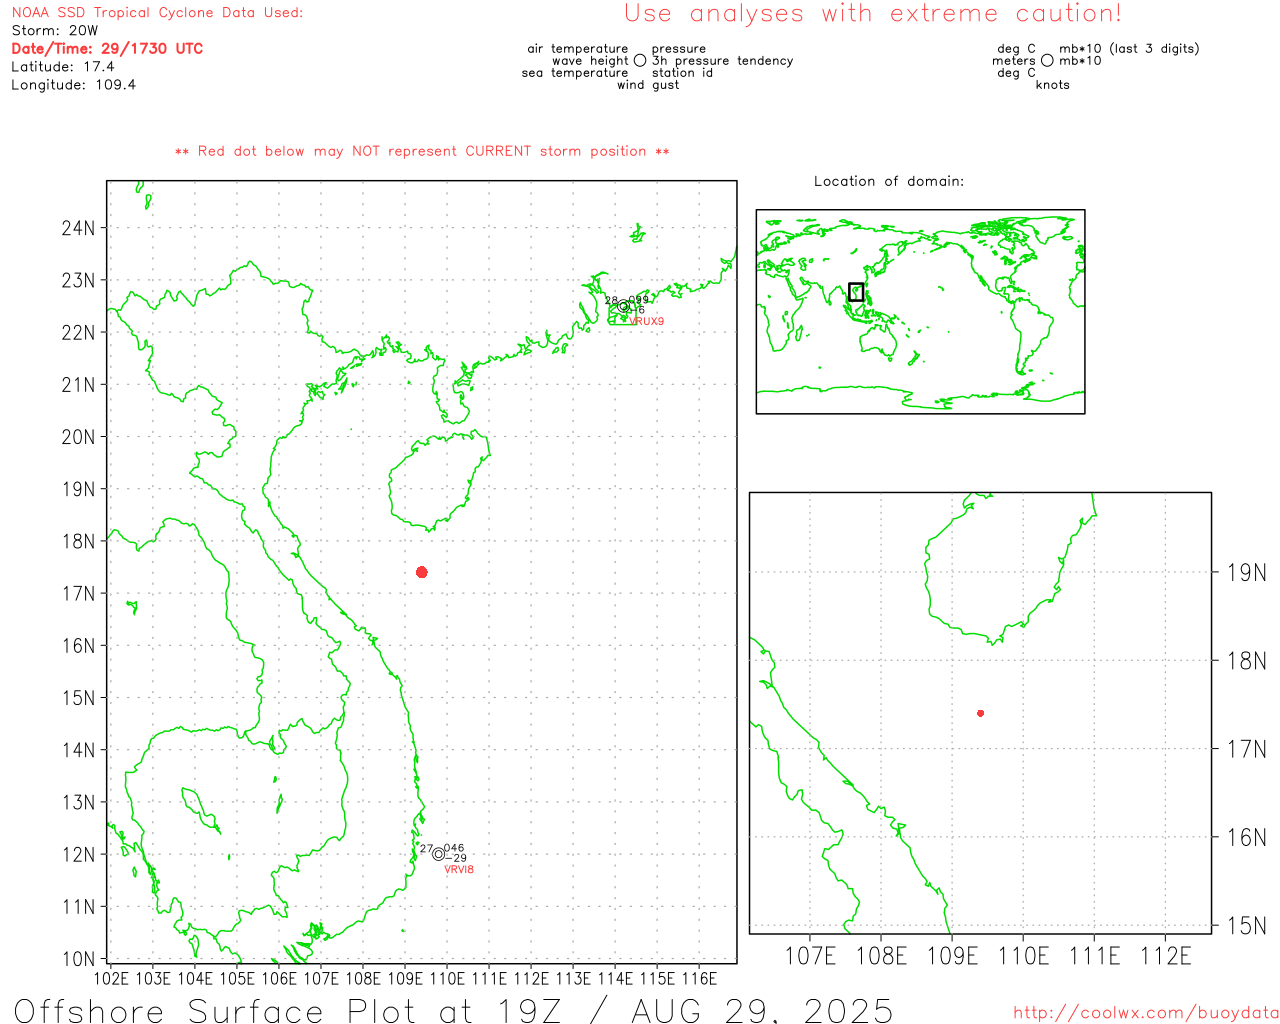This screenshot has width=1280, height=1024.
Task: Click the world overview map thumbnail
Action: [920, 311]
